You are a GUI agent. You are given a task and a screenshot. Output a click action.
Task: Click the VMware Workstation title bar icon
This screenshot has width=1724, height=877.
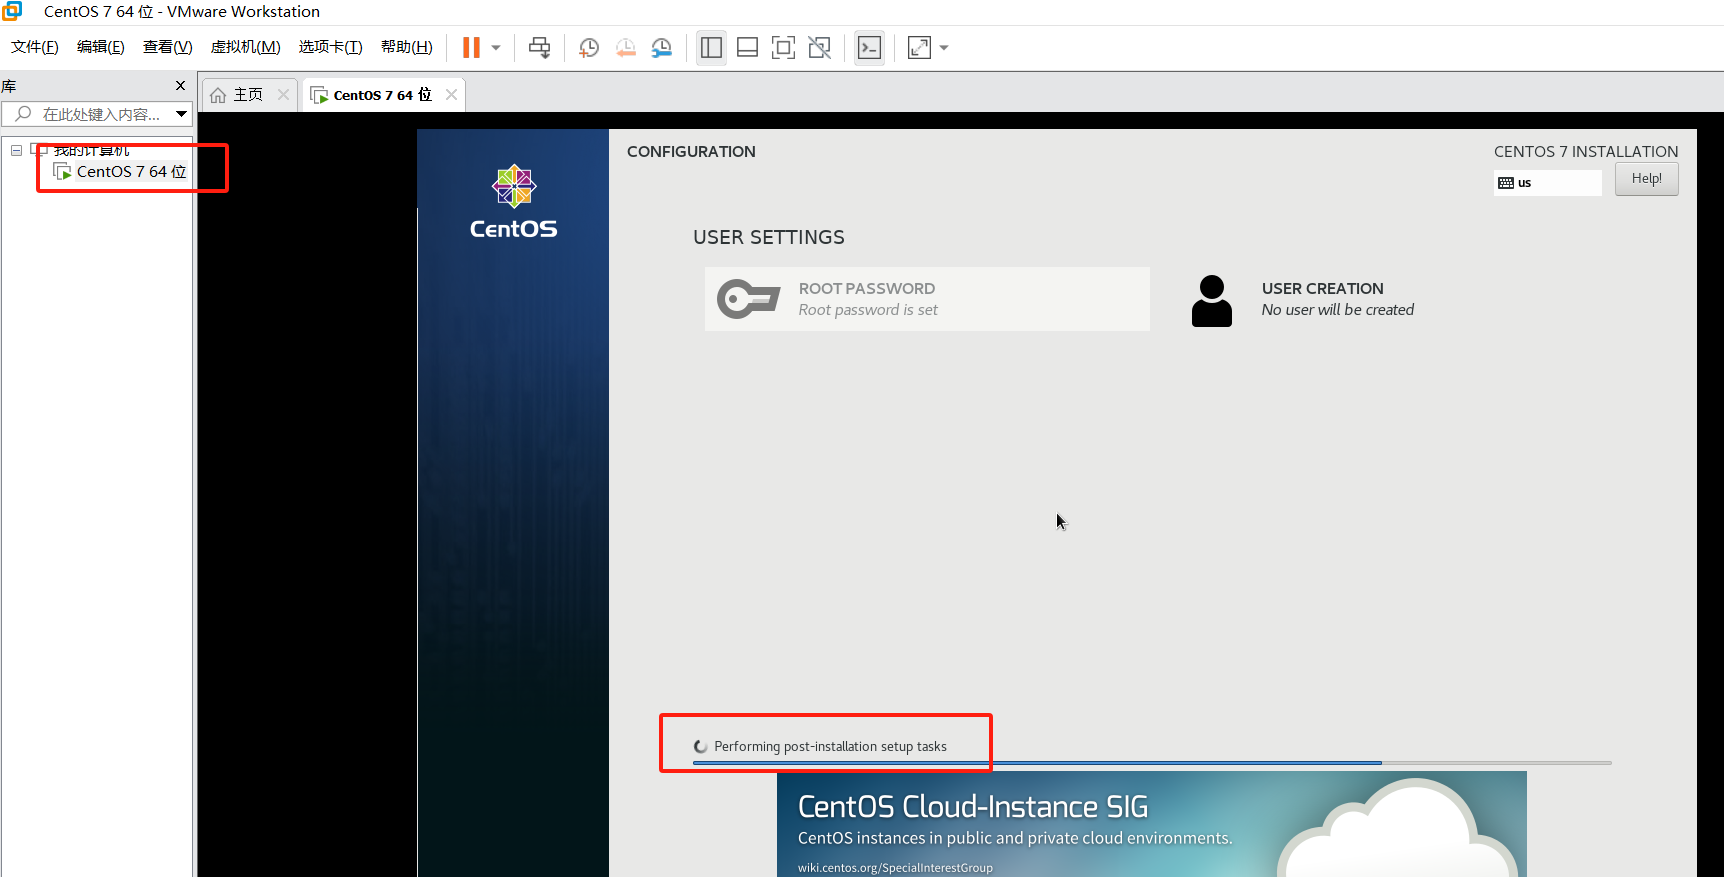tap(12, 11)
